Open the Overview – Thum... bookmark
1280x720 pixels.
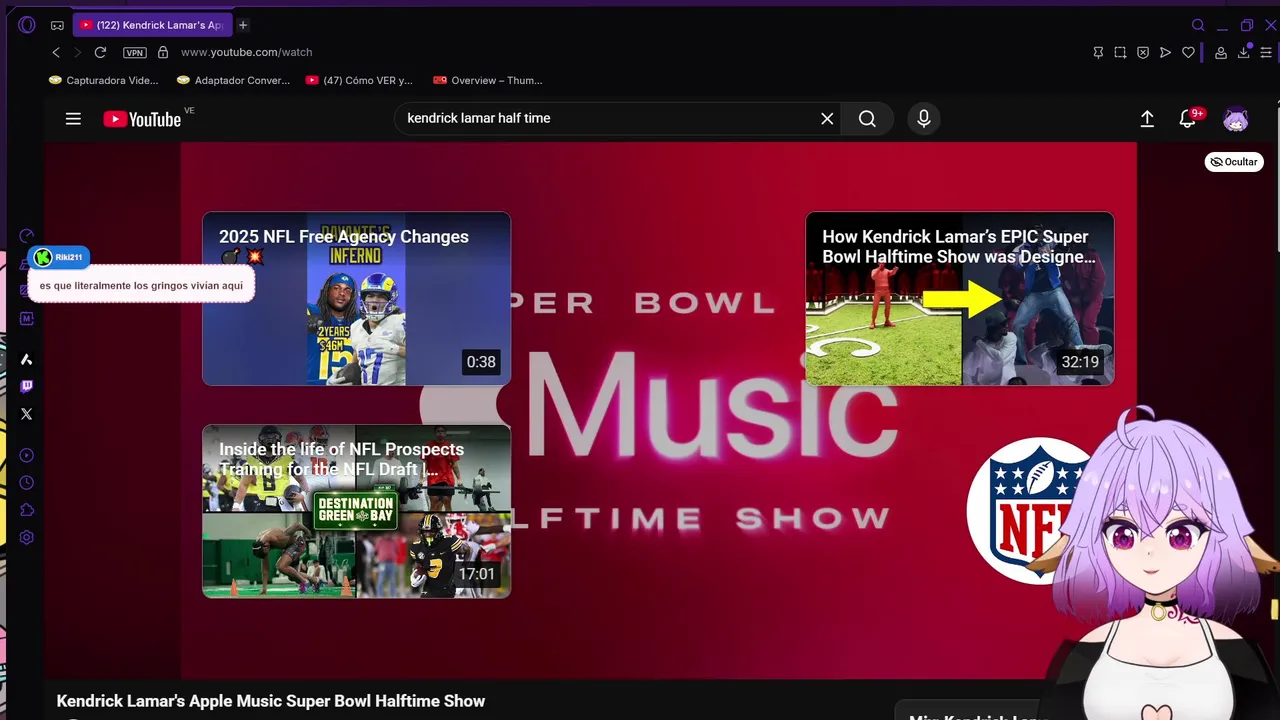(488, 80)
